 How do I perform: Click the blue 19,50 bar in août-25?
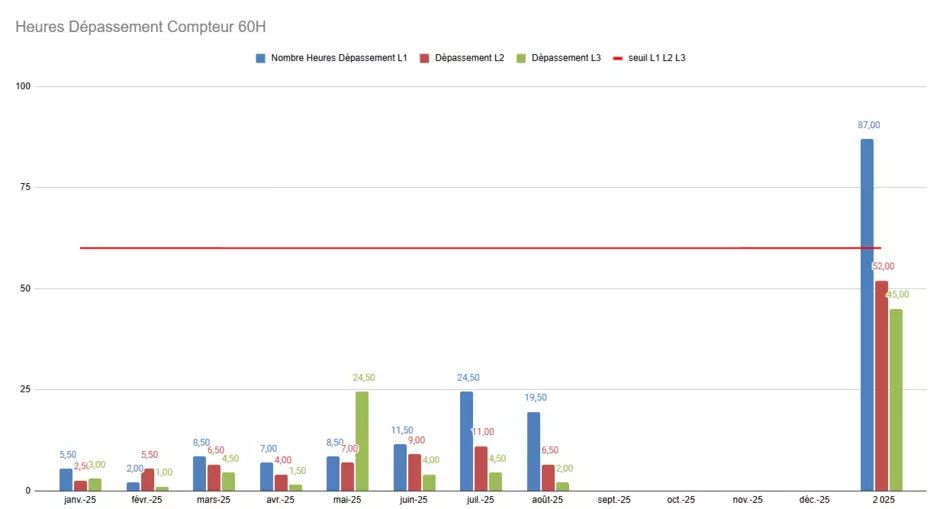tap(533, 450)
